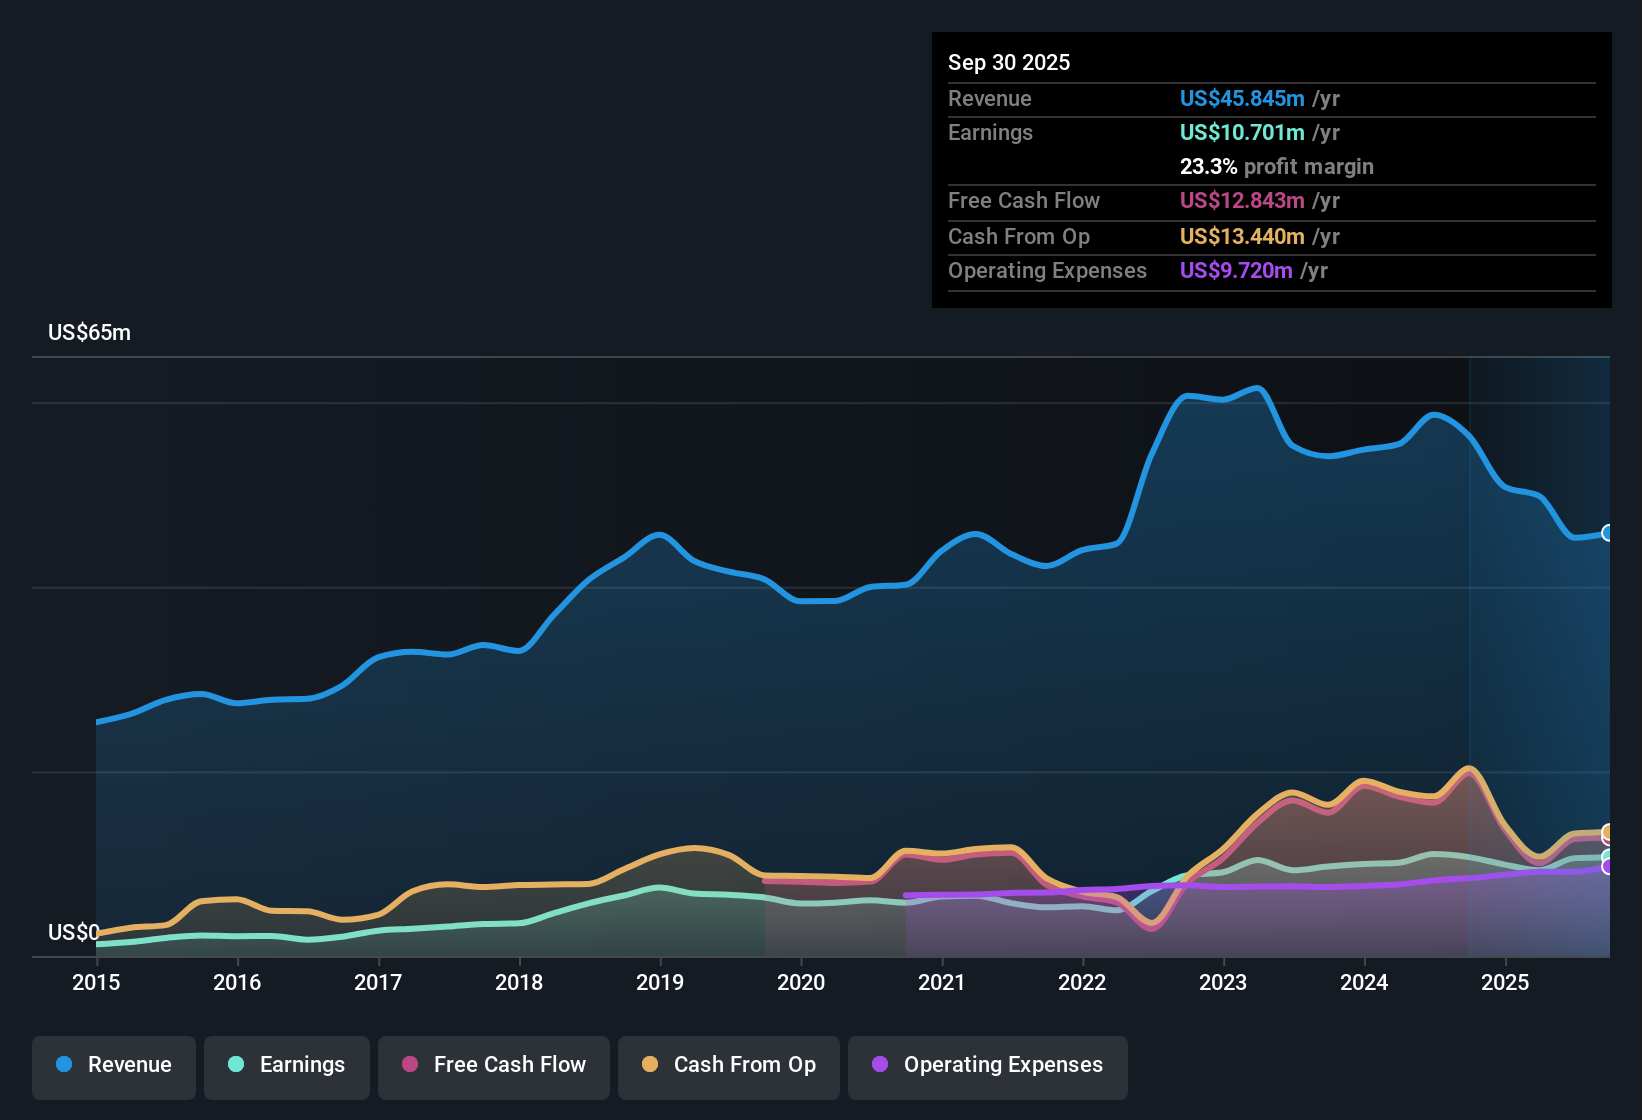The width and height of the screenshot is (1642, 1120).
Task: Select the Revenue endpoint marker on the chart
Action: coord(1606,533)
